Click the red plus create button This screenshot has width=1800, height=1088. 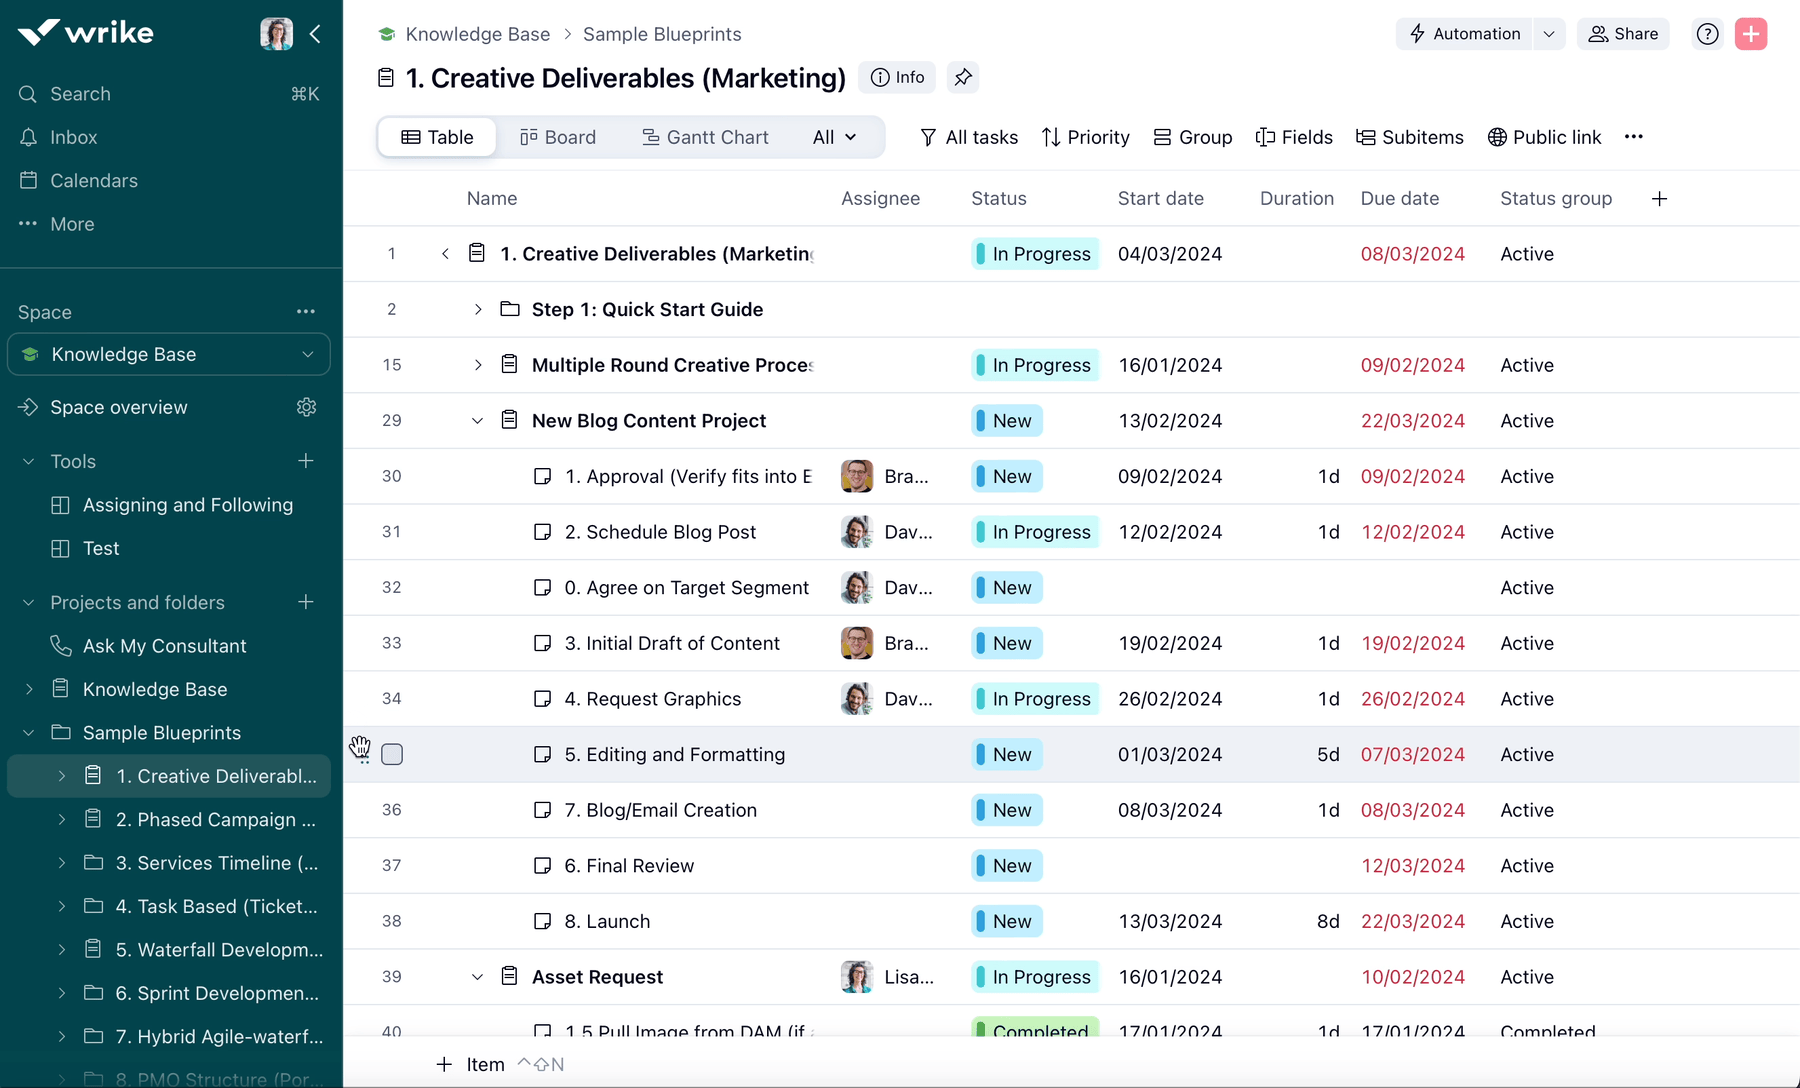[1750, 34]
